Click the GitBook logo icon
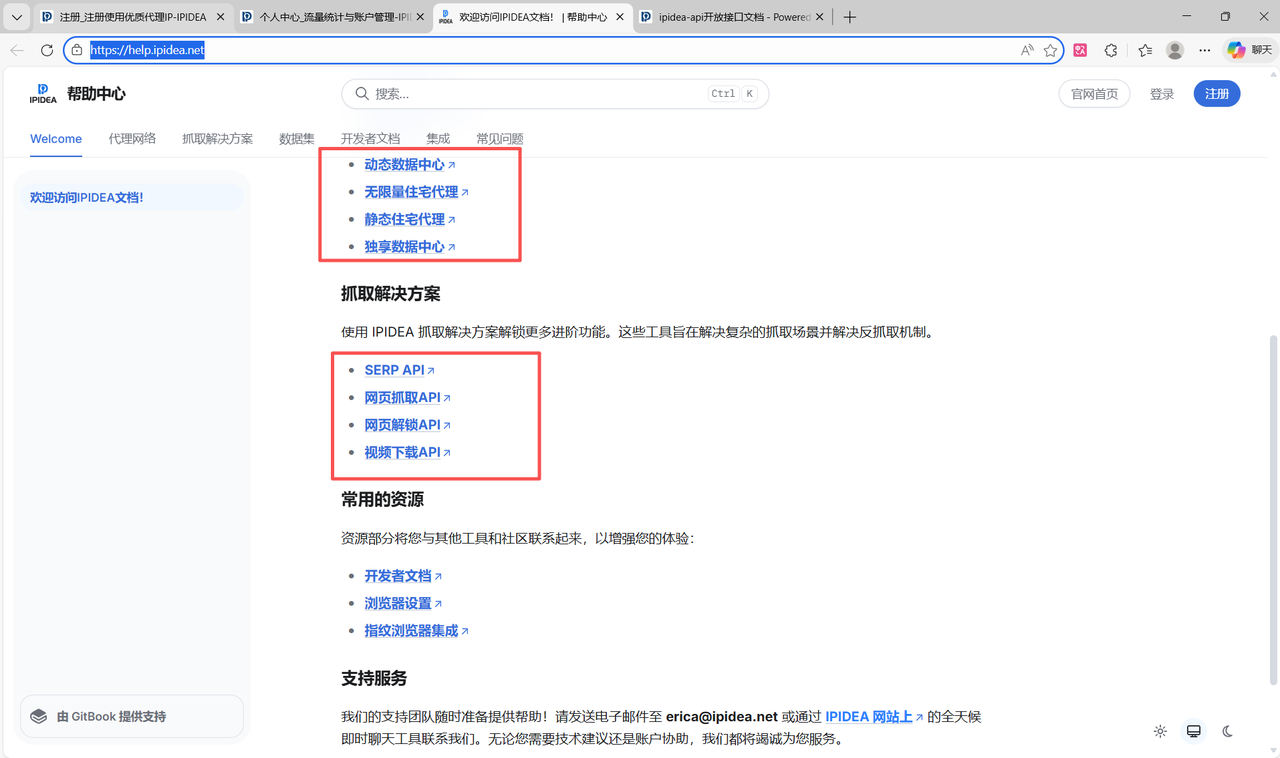The height and width of the screenshot is (758, 1280). pyautogui.click(x=39, y=716)
